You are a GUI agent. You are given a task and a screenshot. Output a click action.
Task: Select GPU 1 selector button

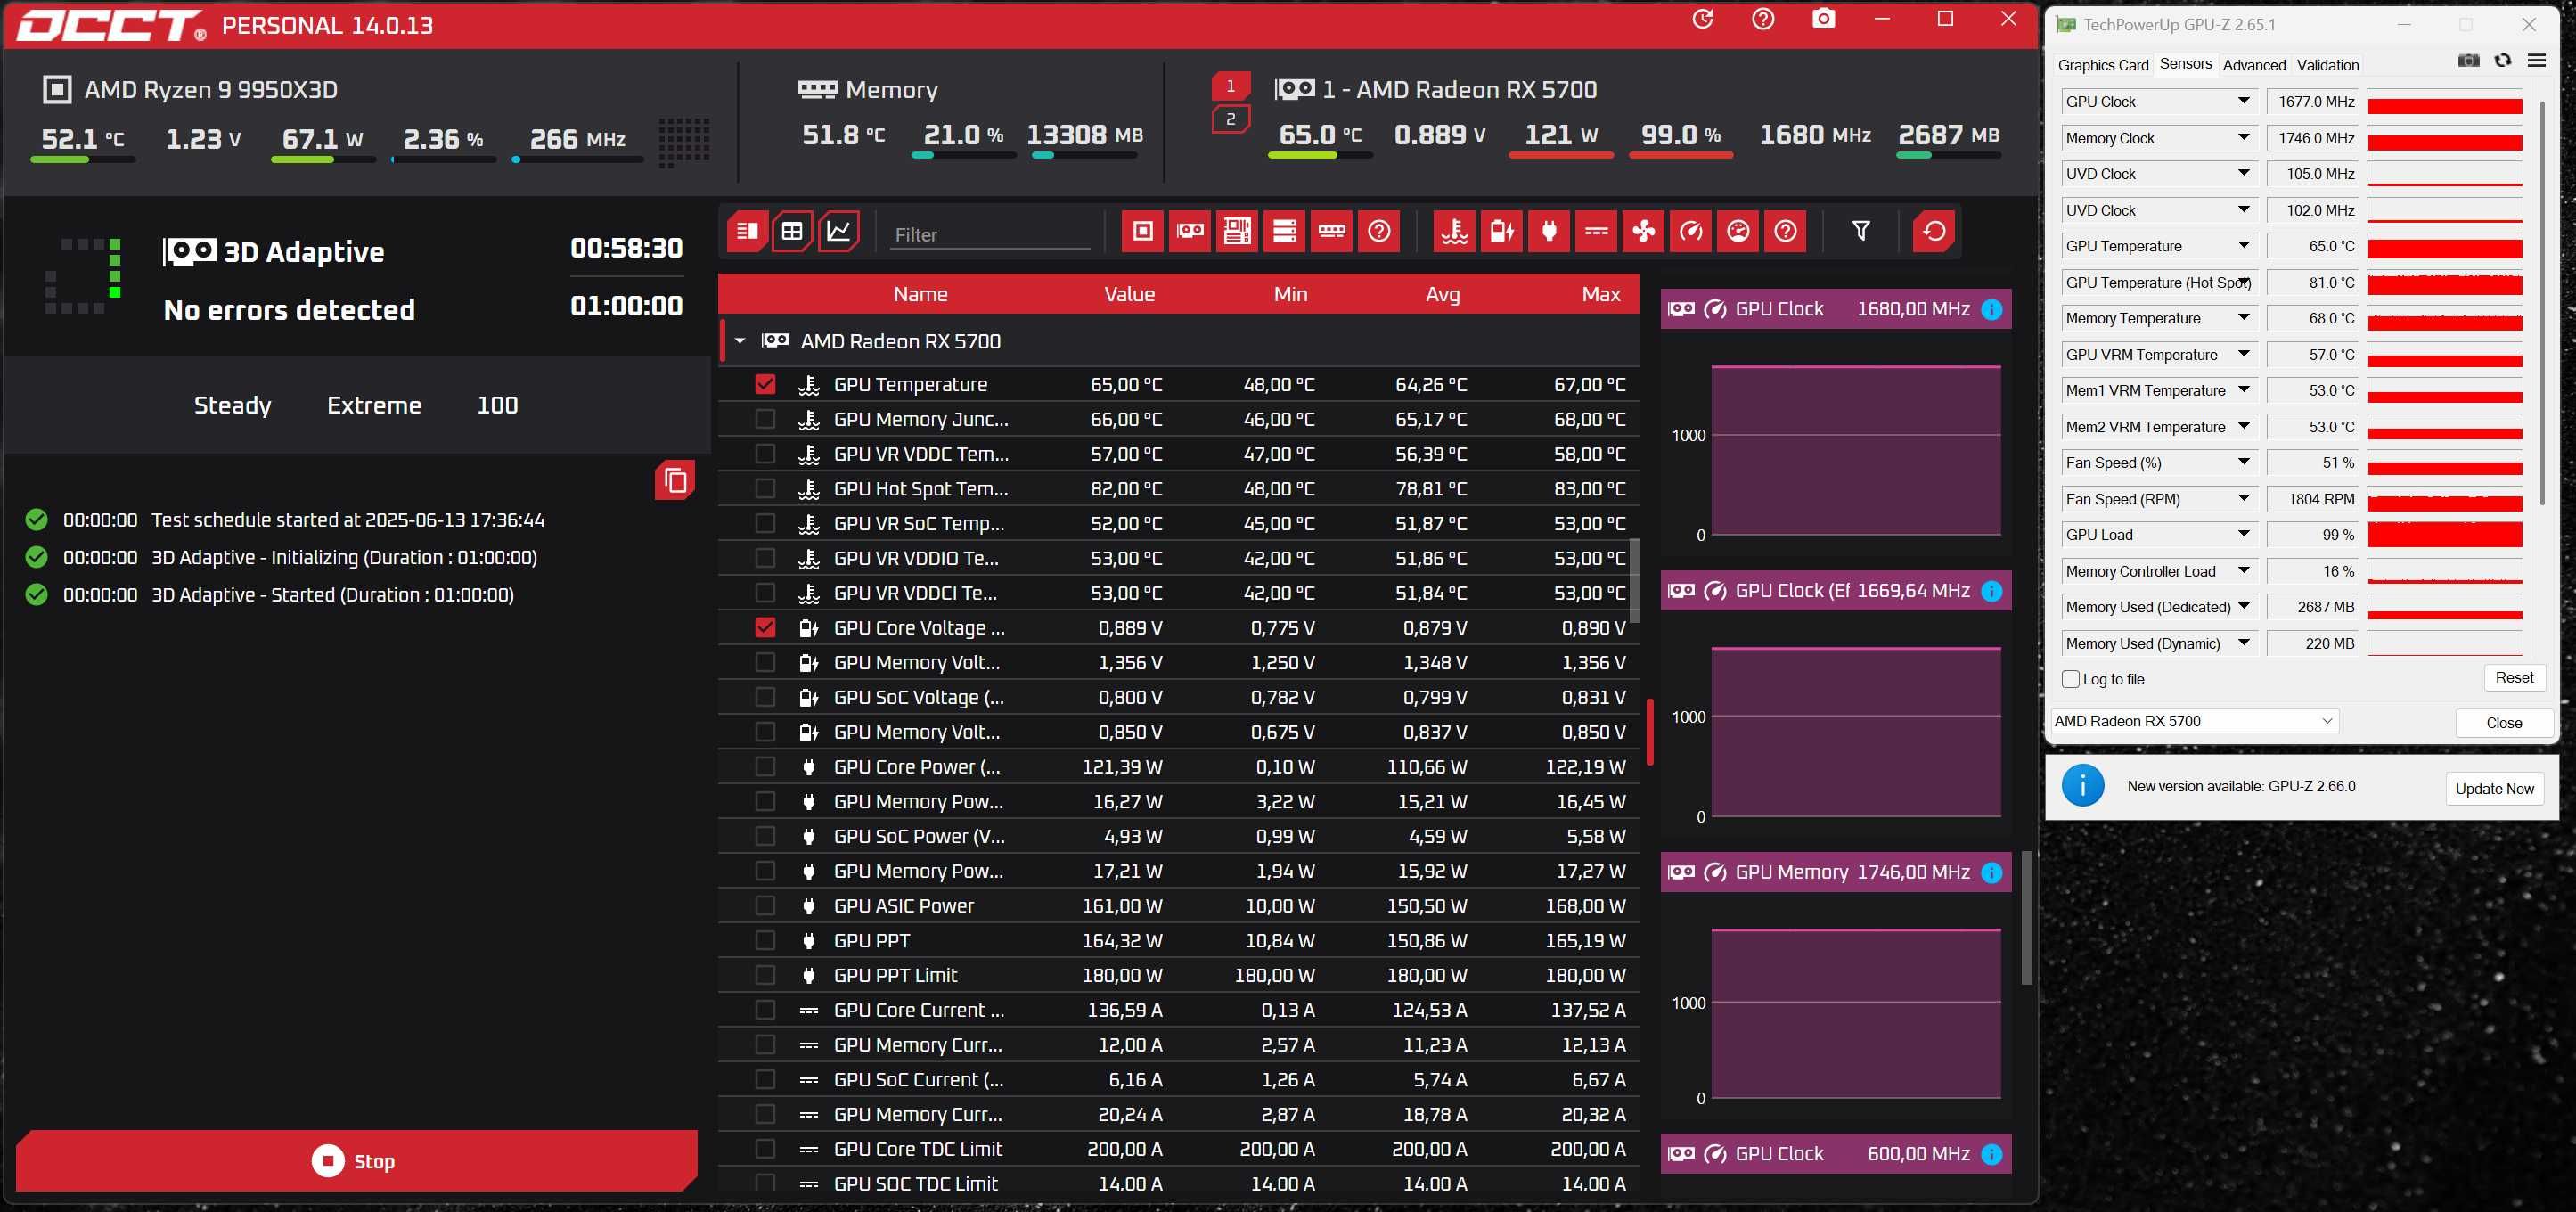tap(1230, 86)
